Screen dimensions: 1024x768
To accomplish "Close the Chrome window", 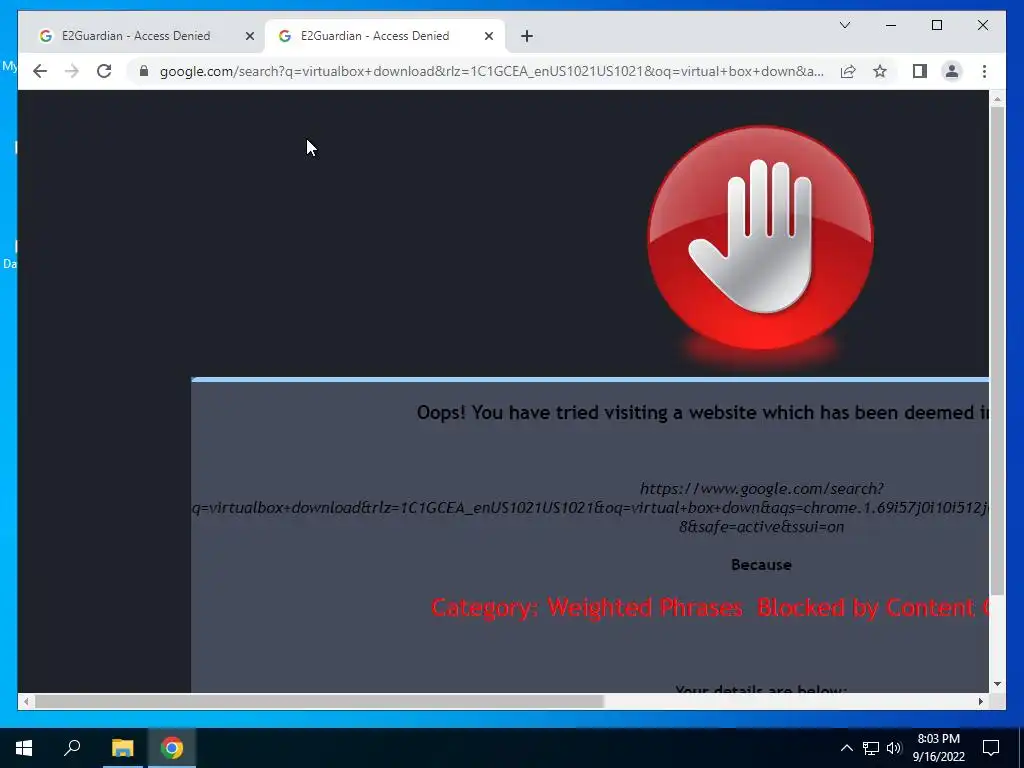I will pos(982,25).
